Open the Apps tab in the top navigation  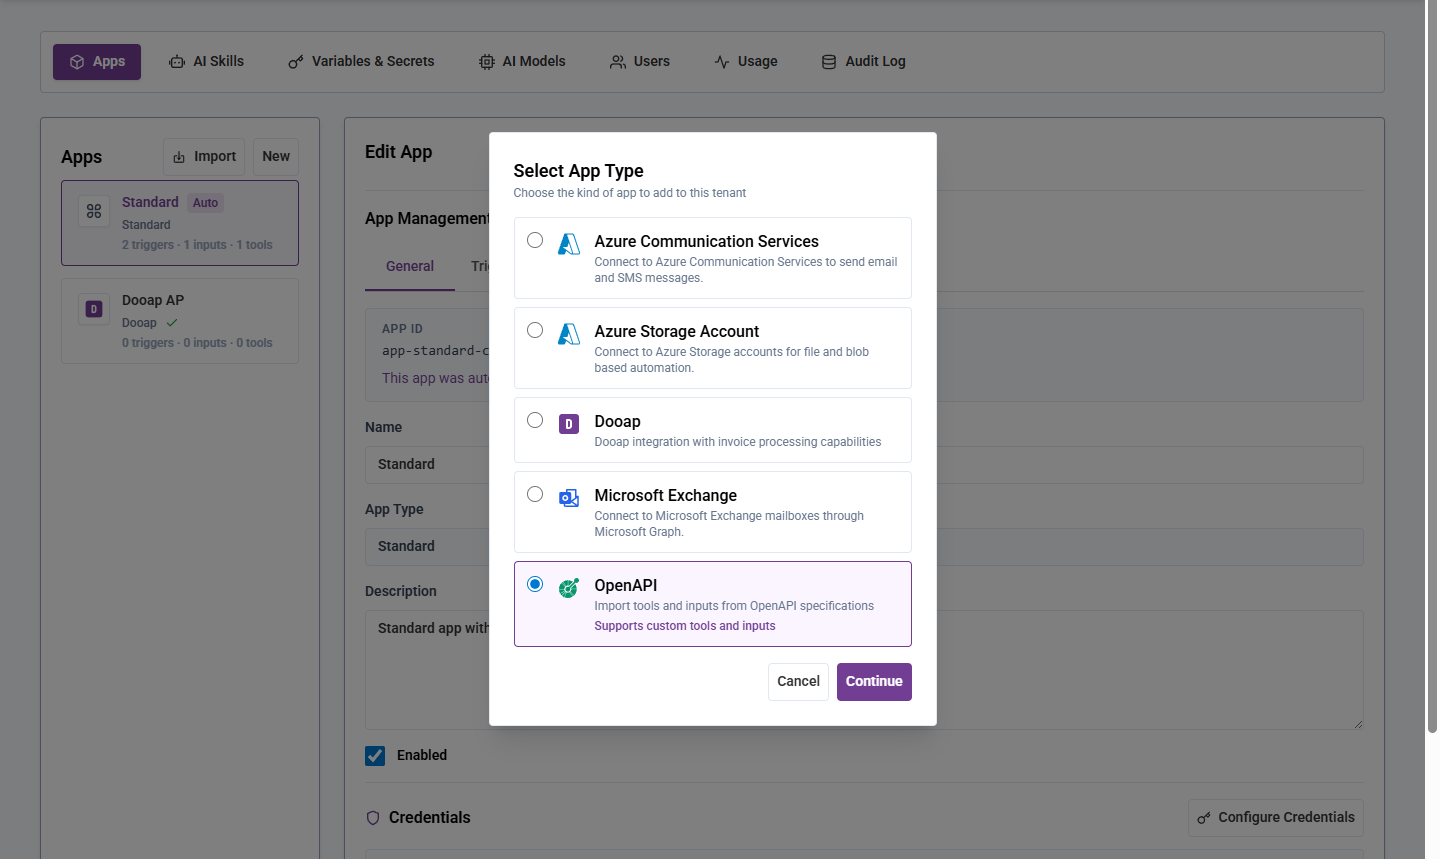pyautogui.click(x=97, y=62)
